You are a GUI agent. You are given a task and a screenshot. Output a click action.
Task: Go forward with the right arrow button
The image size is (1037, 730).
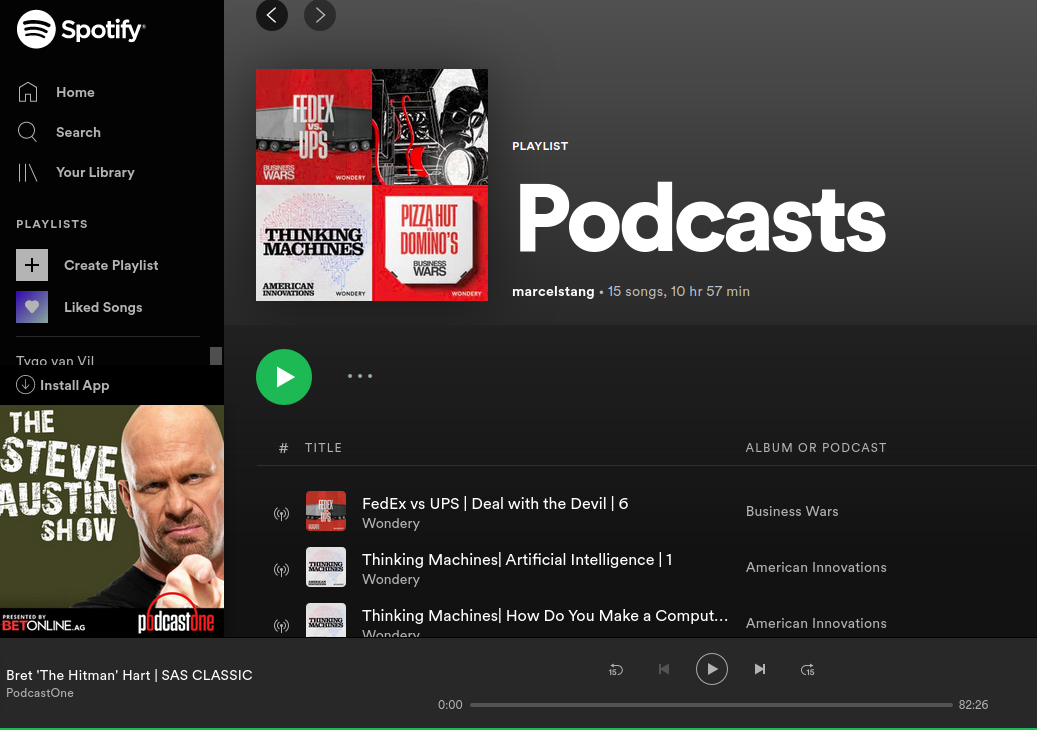(320, 15)
